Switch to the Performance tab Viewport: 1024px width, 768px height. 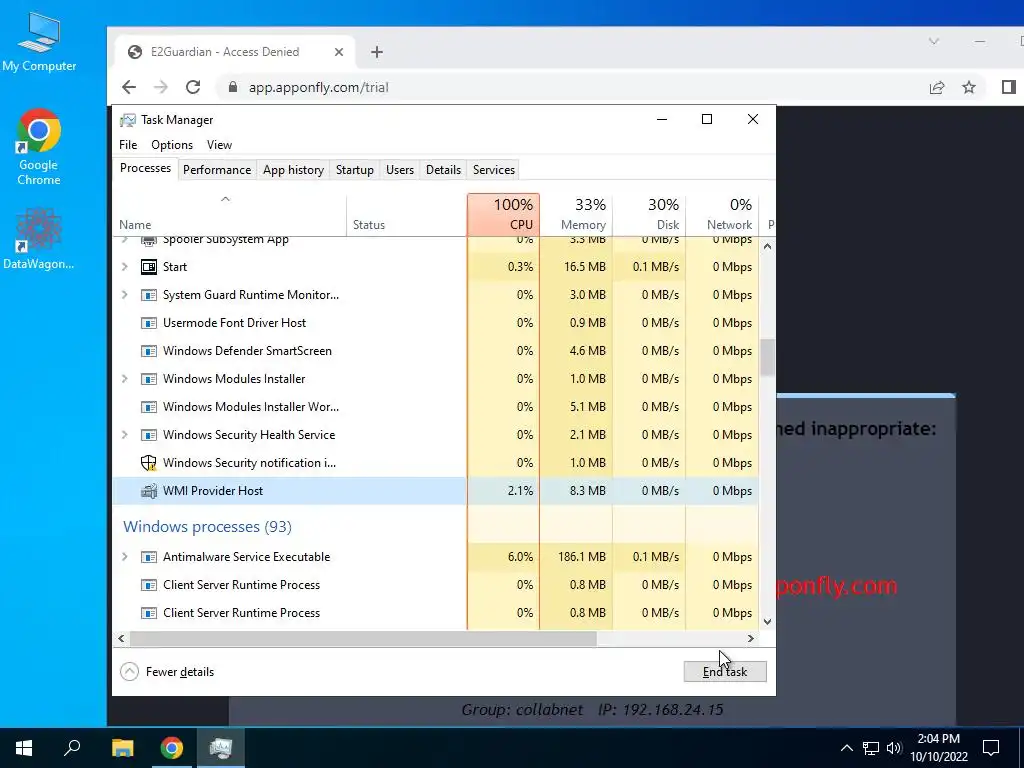click(x=217, y=170)
